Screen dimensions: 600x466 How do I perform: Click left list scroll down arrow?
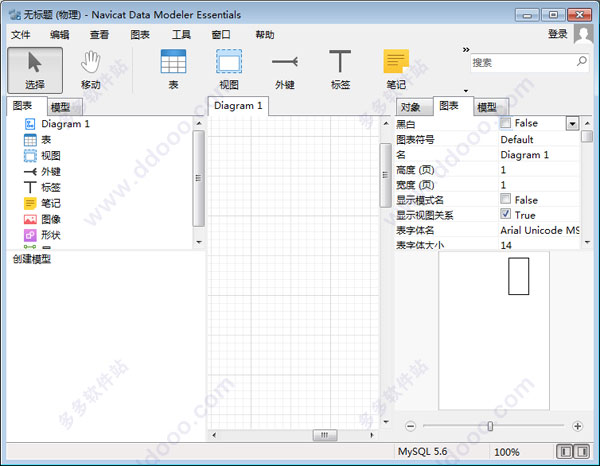tap(199, 242)
